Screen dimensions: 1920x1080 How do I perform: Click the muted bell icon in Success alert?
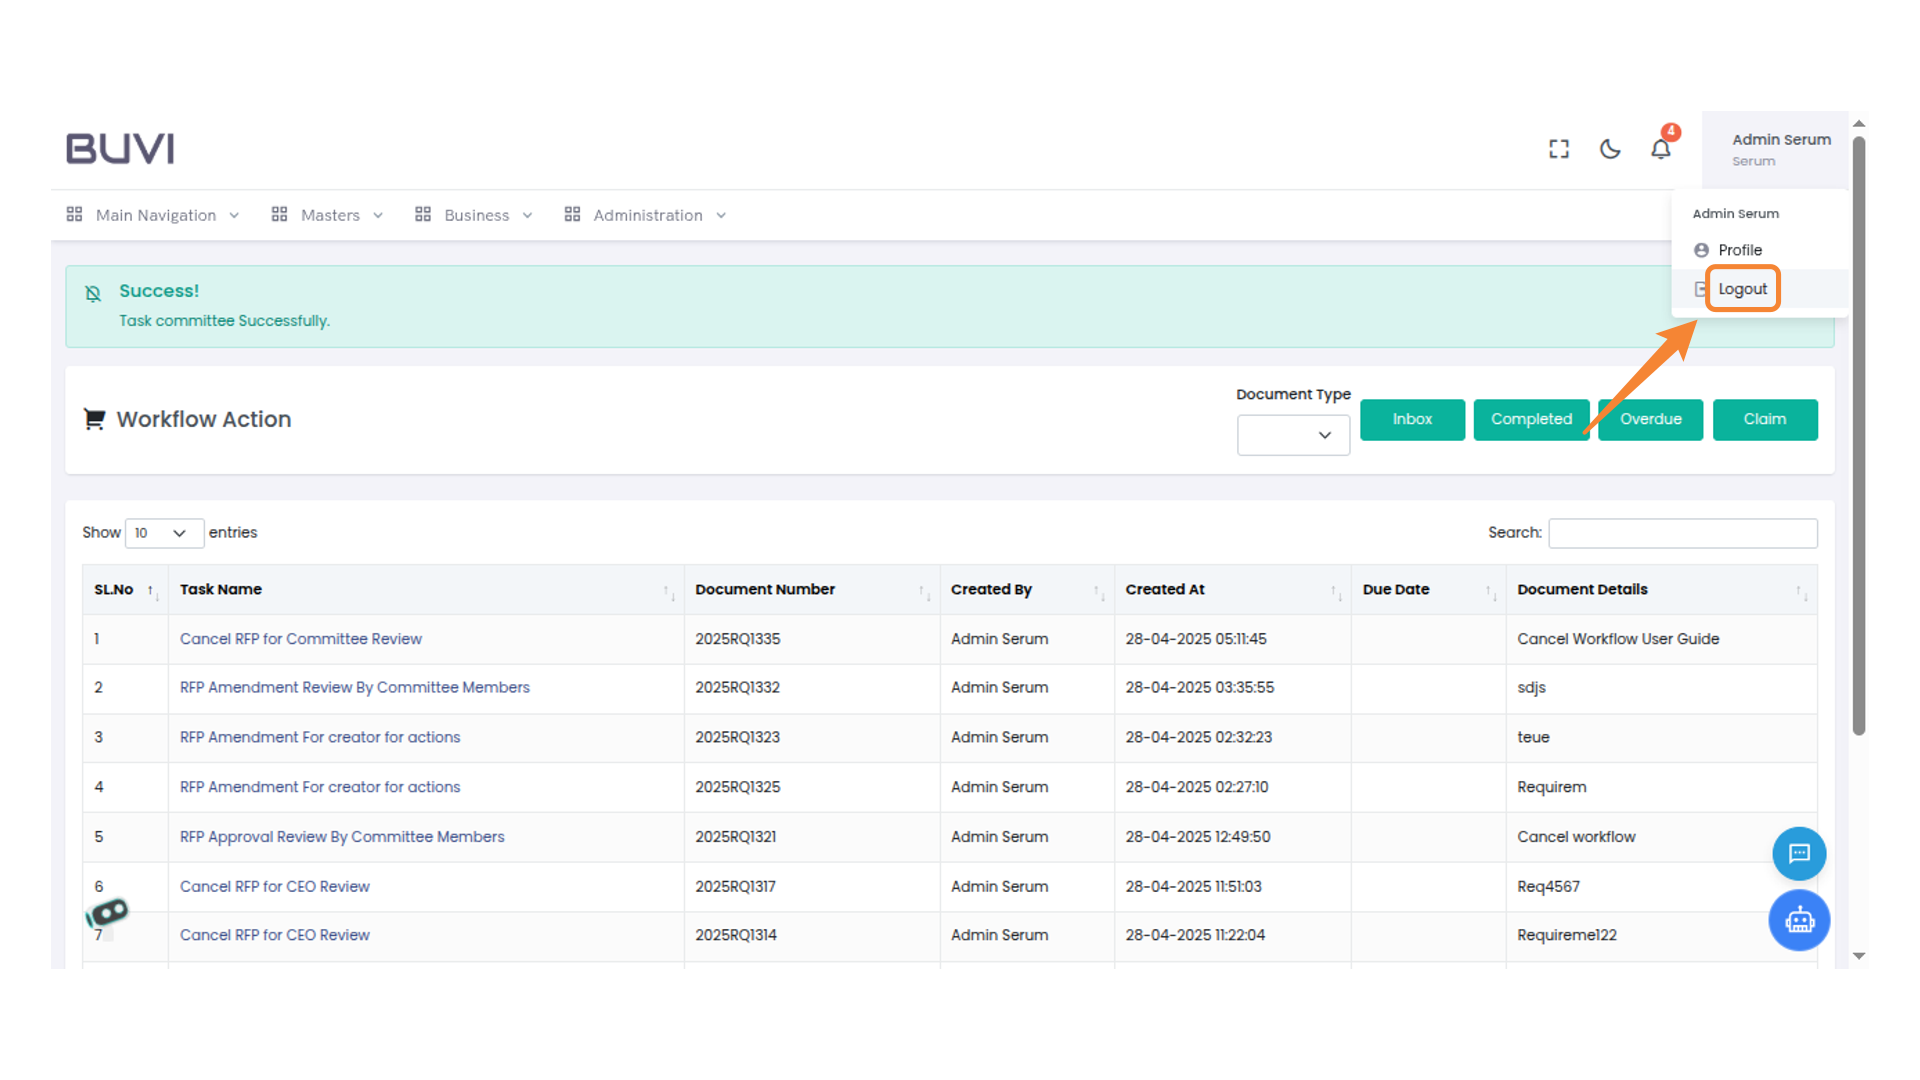point(93,293)
